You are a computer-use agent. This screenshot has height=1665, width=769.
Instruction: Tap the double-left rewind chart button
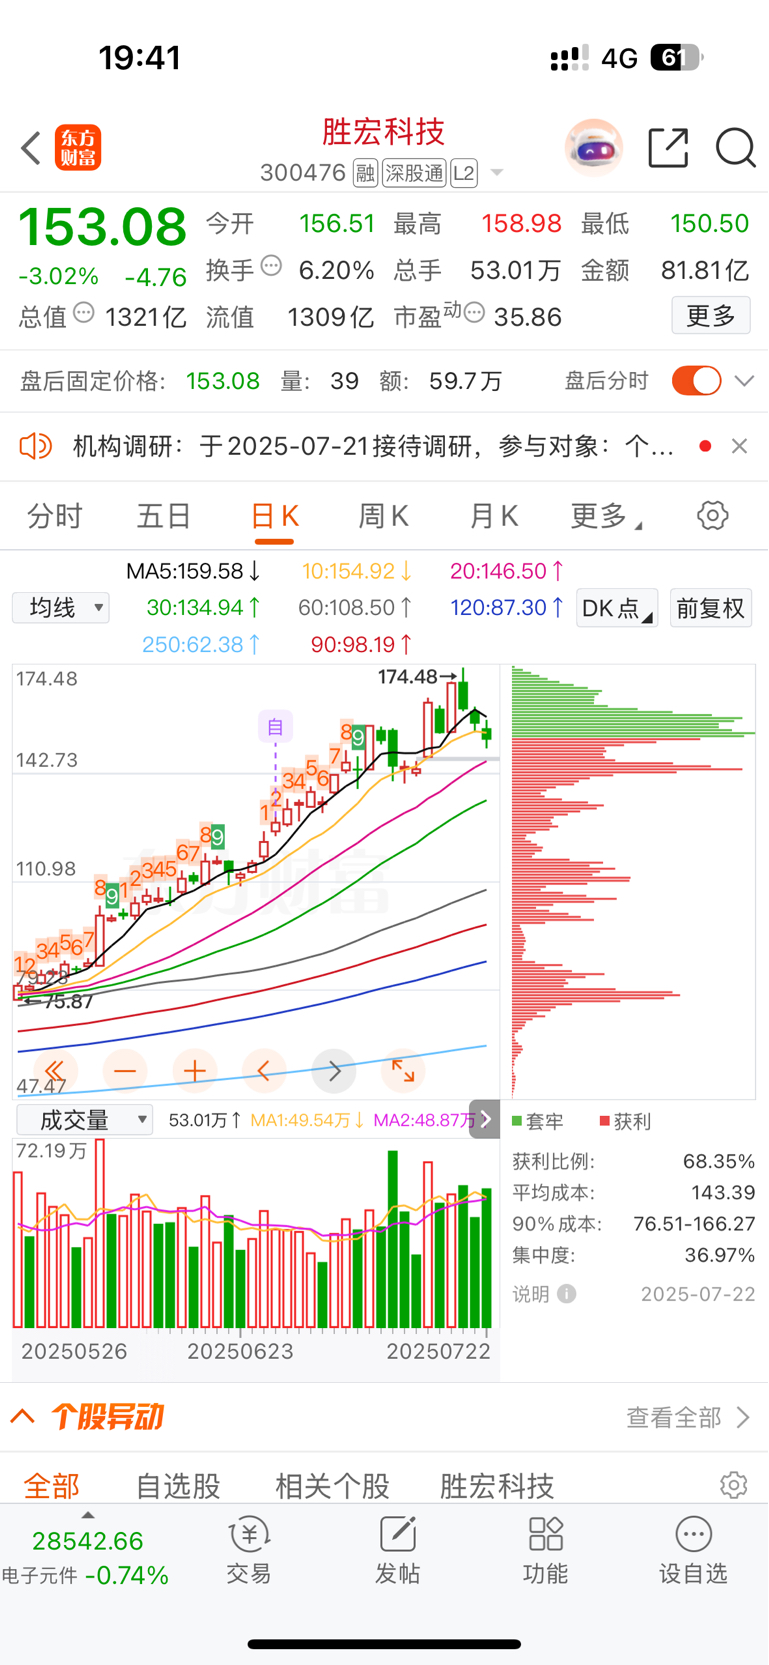click(55, 1071)
